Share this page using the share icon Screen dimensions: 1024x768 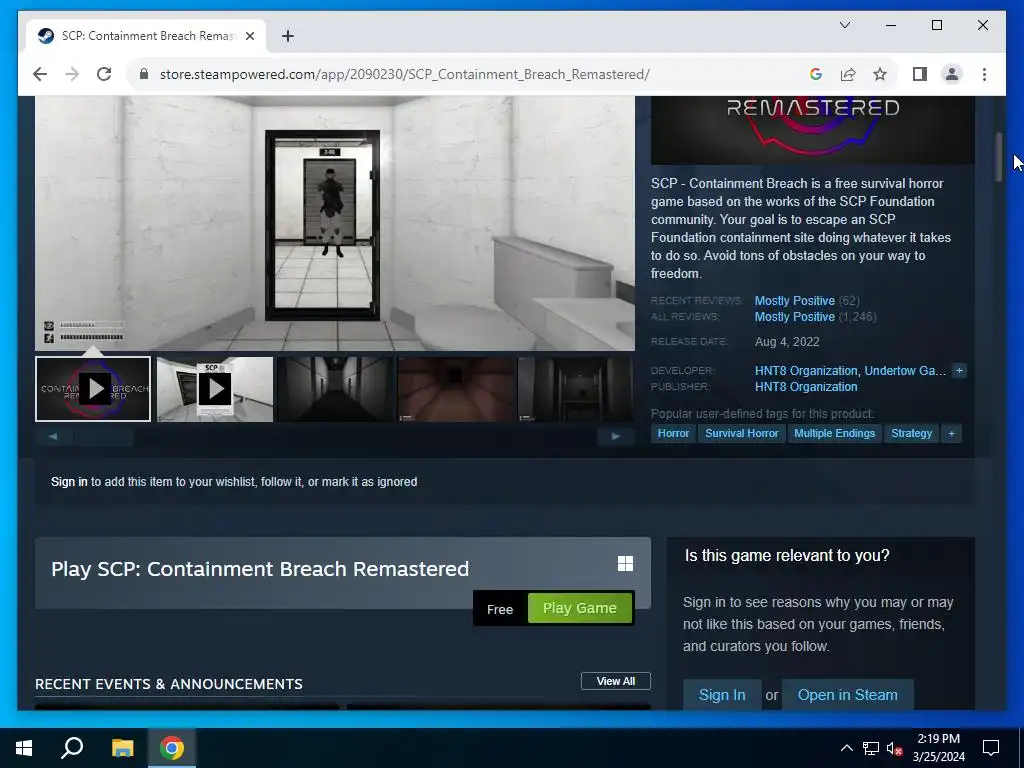click(848, 74)
